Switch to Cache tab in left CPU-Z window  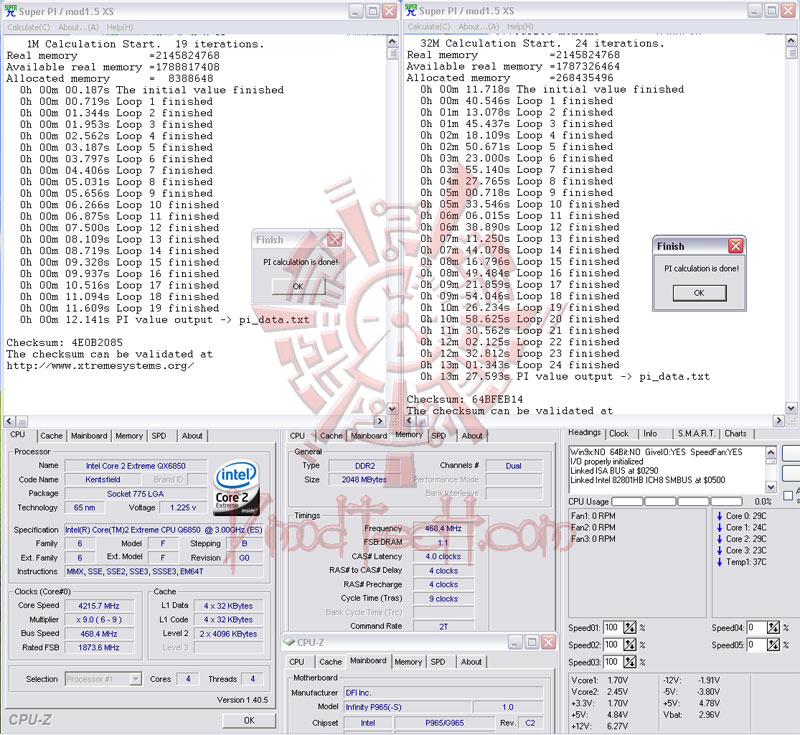coord(52,436)
